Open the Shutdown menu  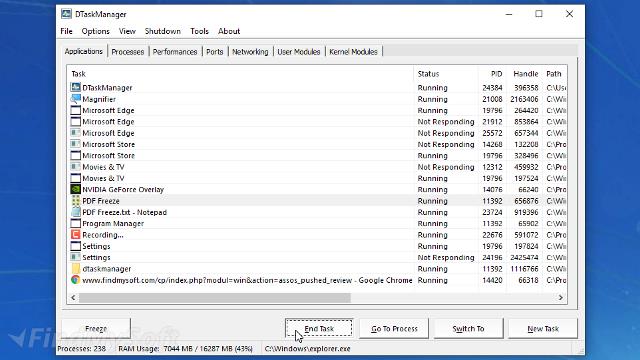tap(162, 31)
